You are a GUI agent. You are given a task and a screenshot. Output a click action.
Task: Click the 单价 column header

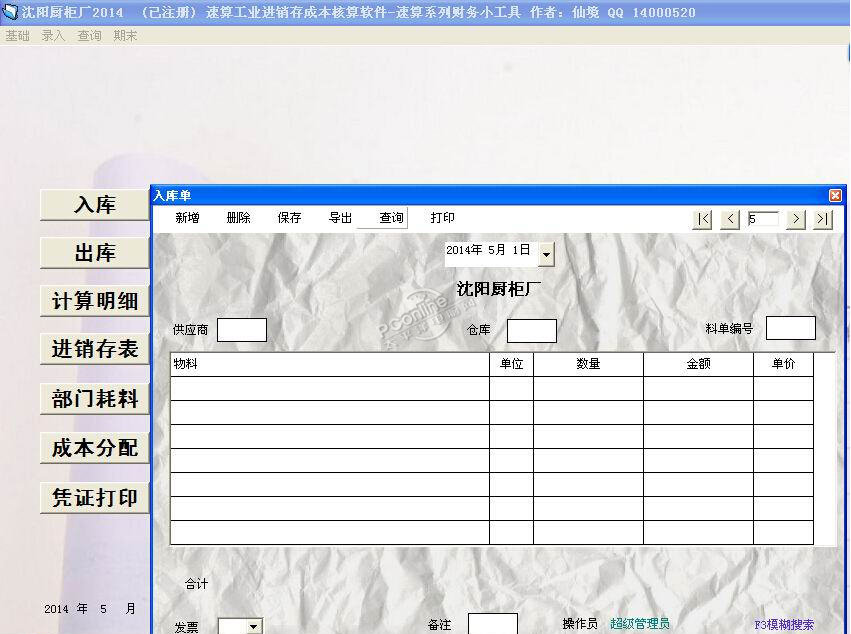point(783,364)
